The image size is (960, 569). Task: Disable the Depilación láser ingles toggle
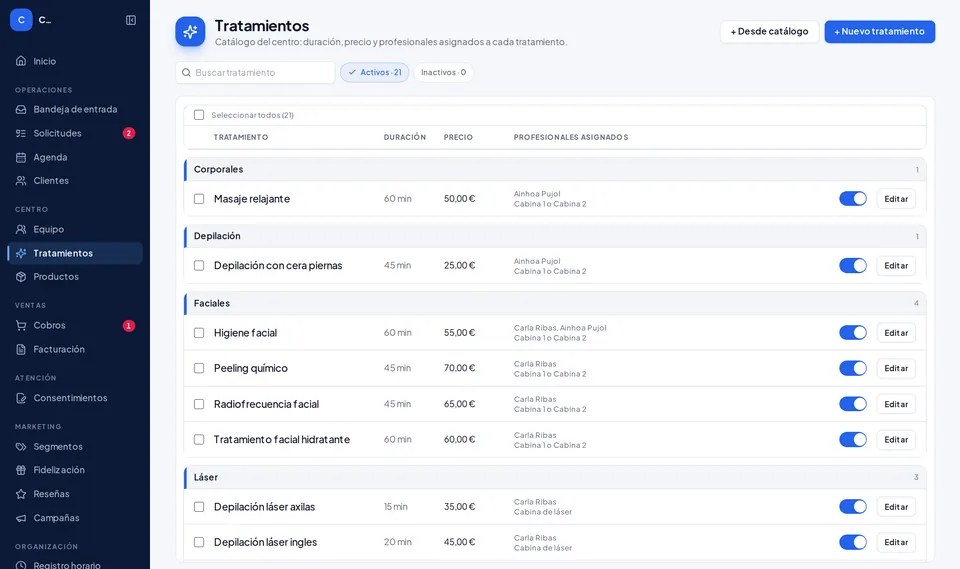[853, 542]
